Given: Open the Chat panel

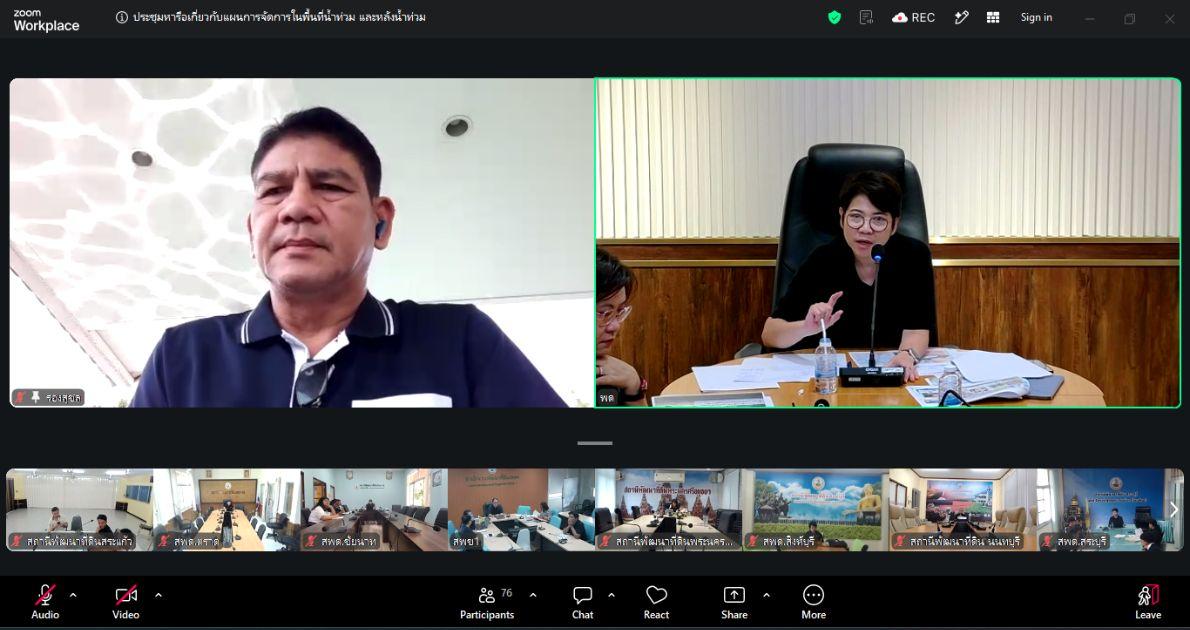Looking at the screenshot, I should (x=583, y=603).
